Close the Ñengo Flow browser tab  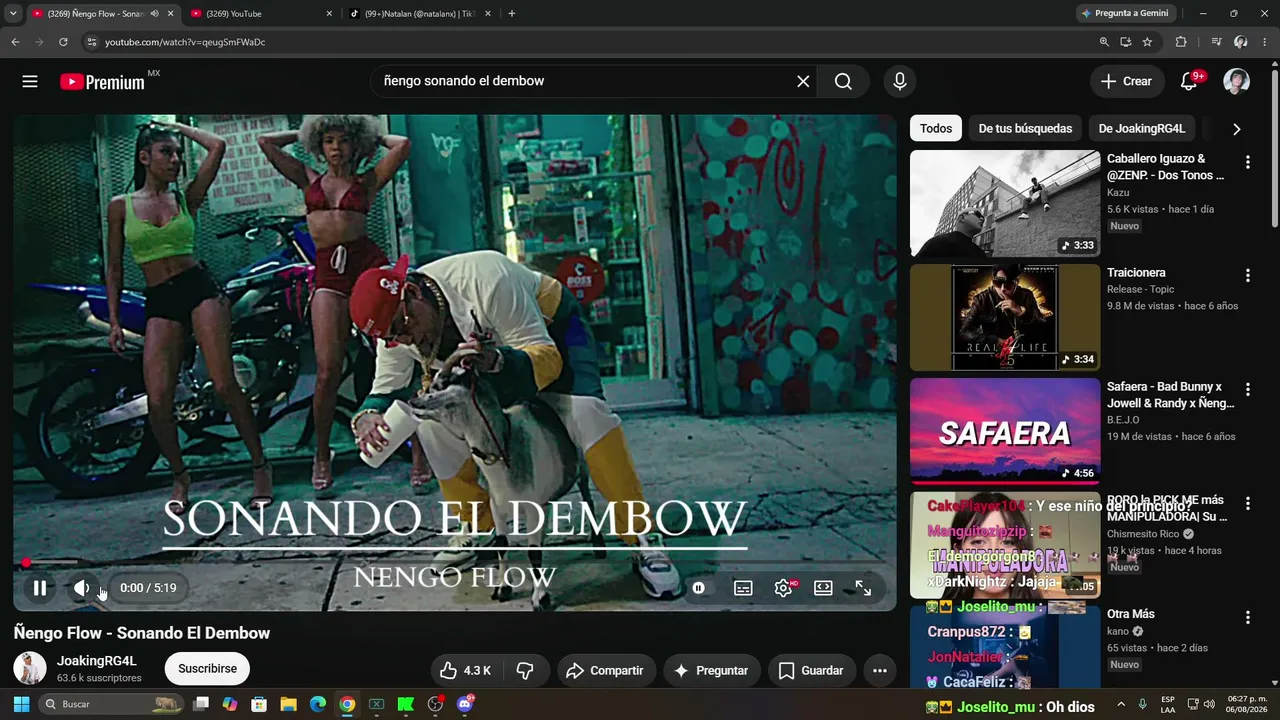tap(171, 14)
